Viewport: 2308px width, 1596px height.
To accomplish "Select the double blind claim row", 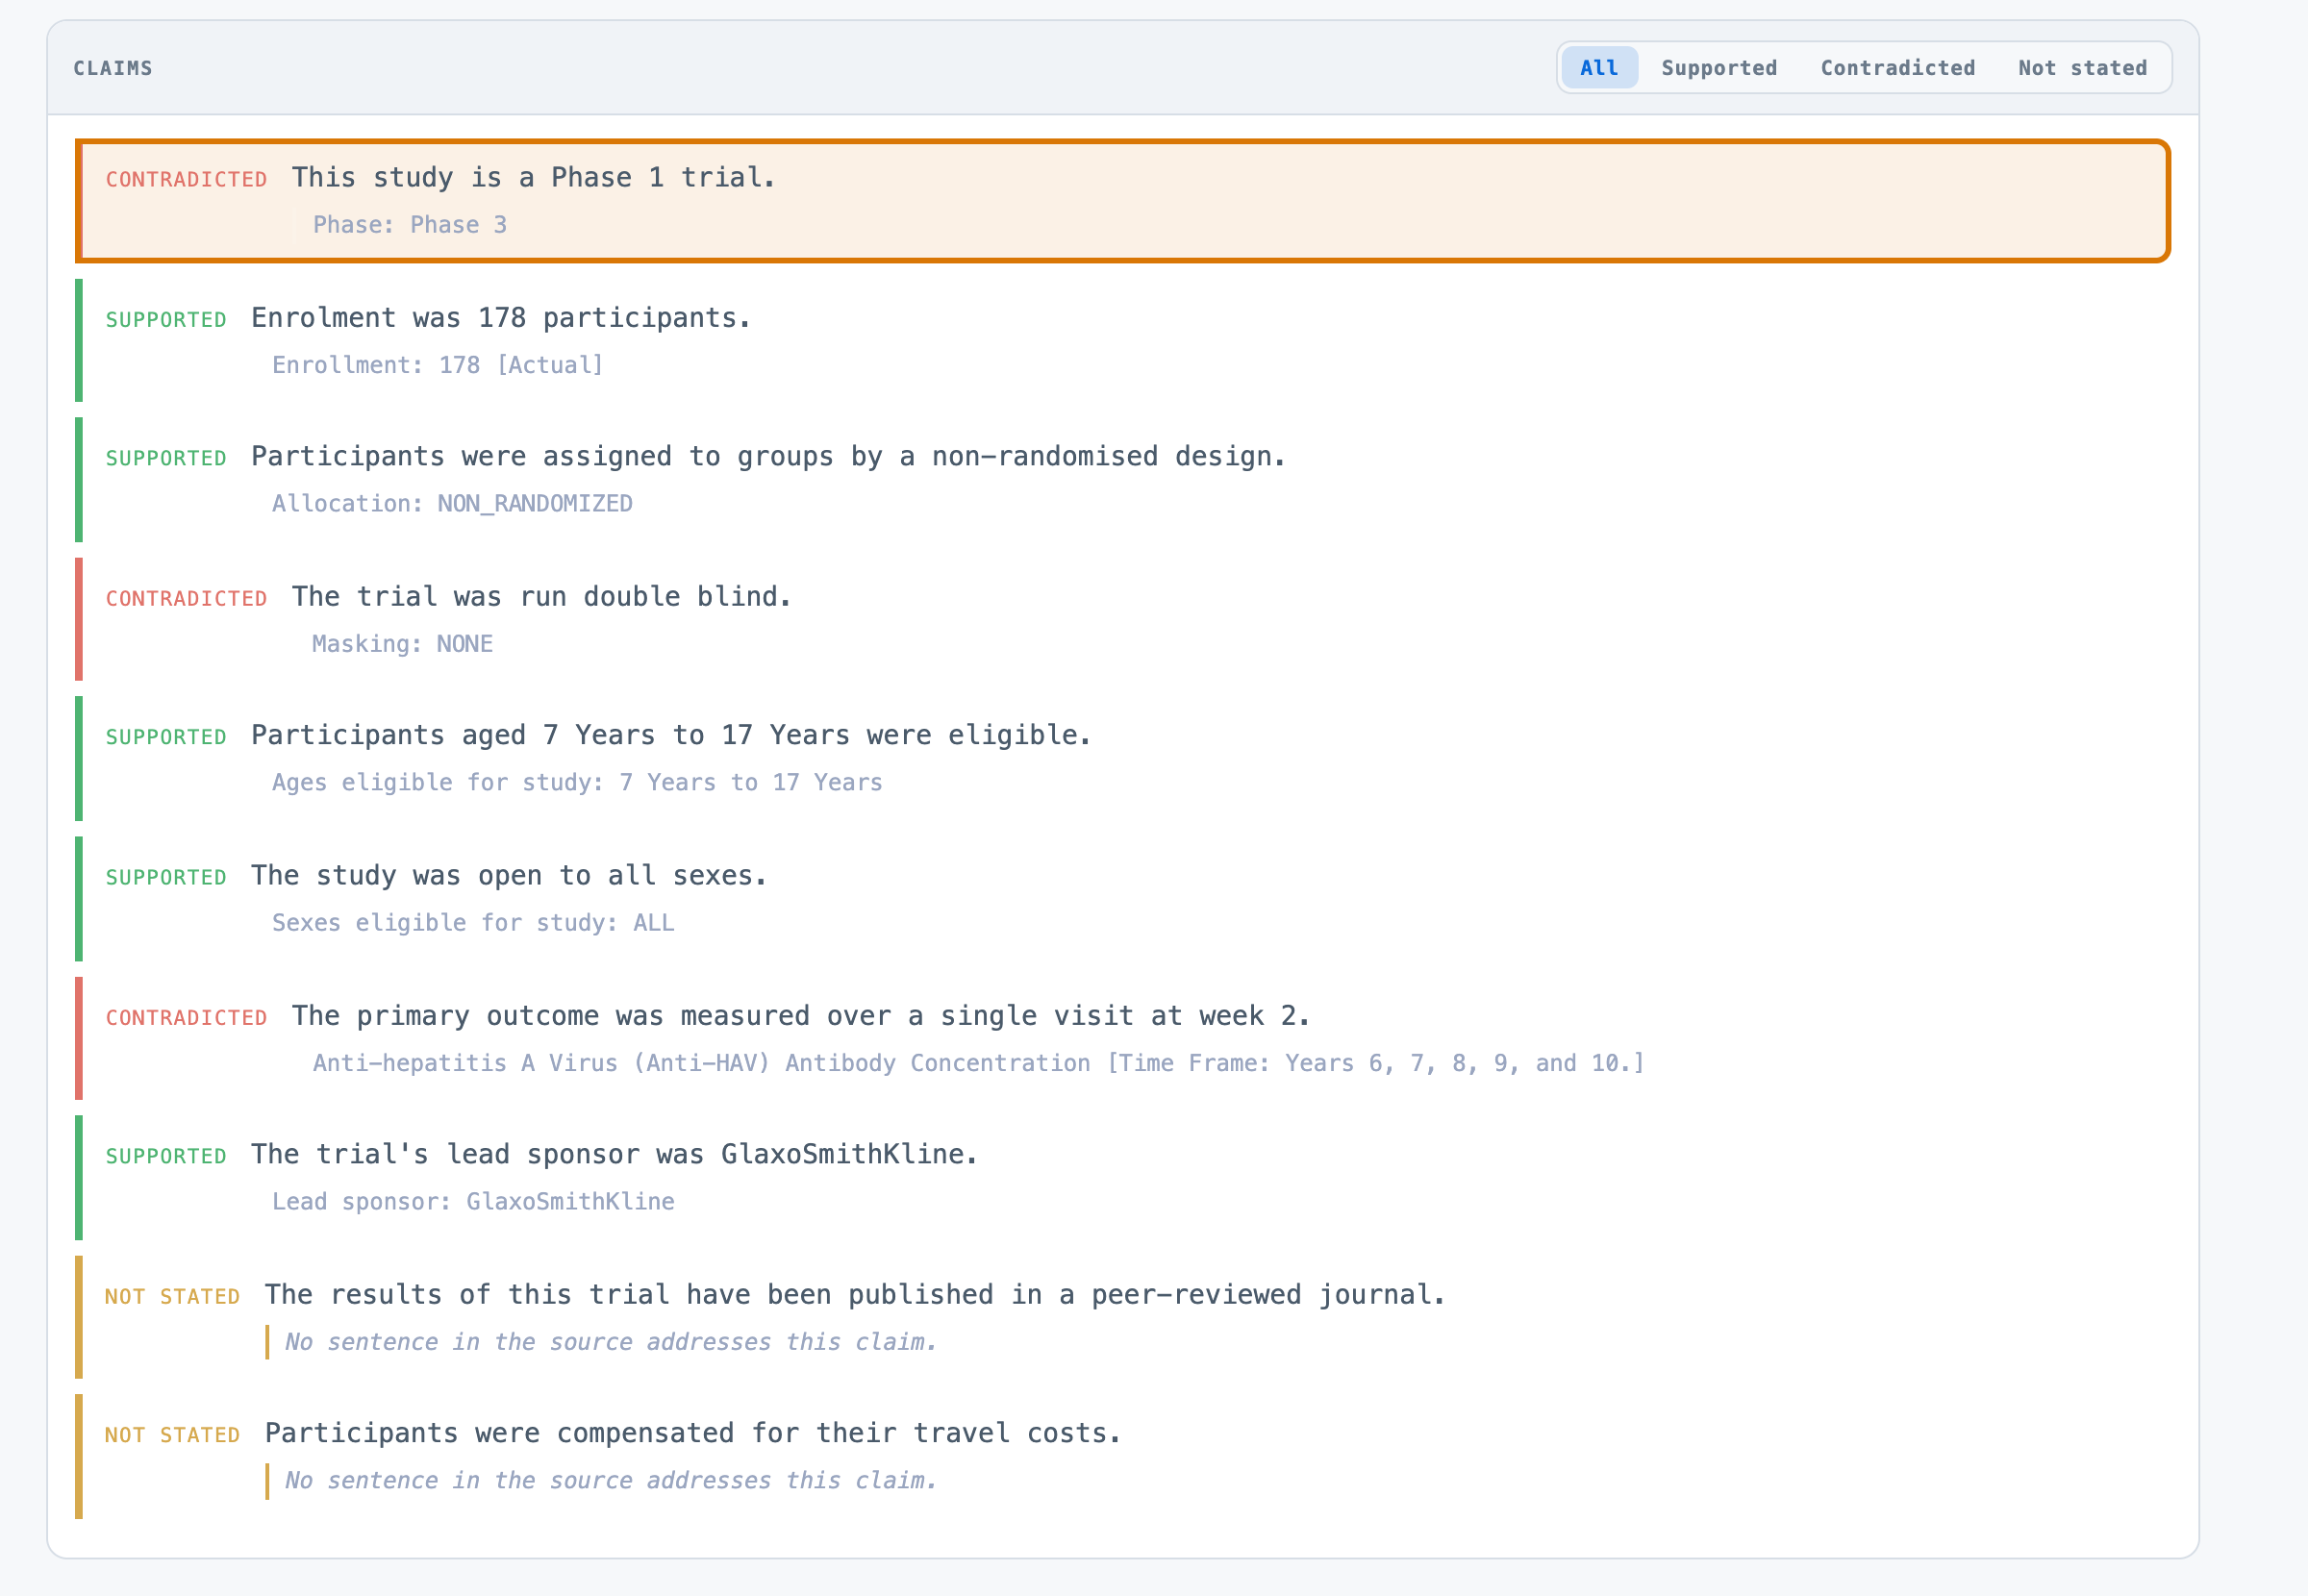I will [1122, 619].
